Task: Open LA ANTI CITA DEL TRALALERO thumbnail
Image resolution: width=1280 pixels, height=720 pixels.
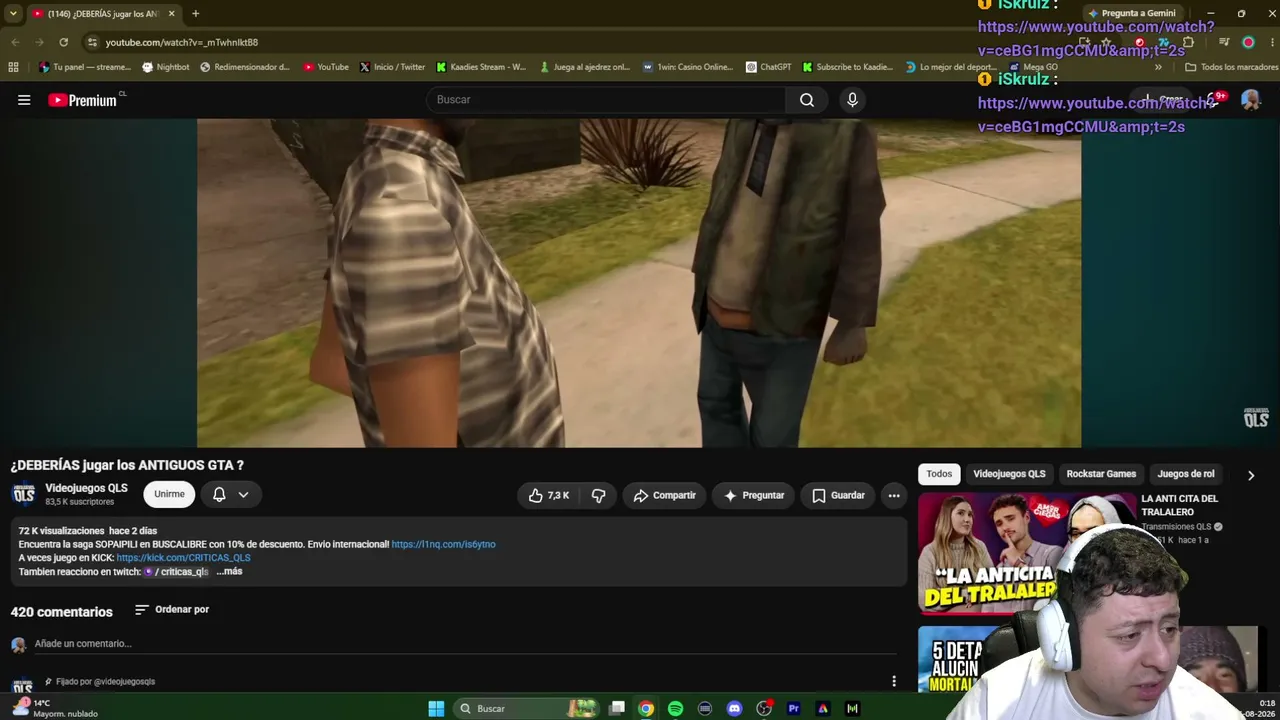Action: 1027,553
